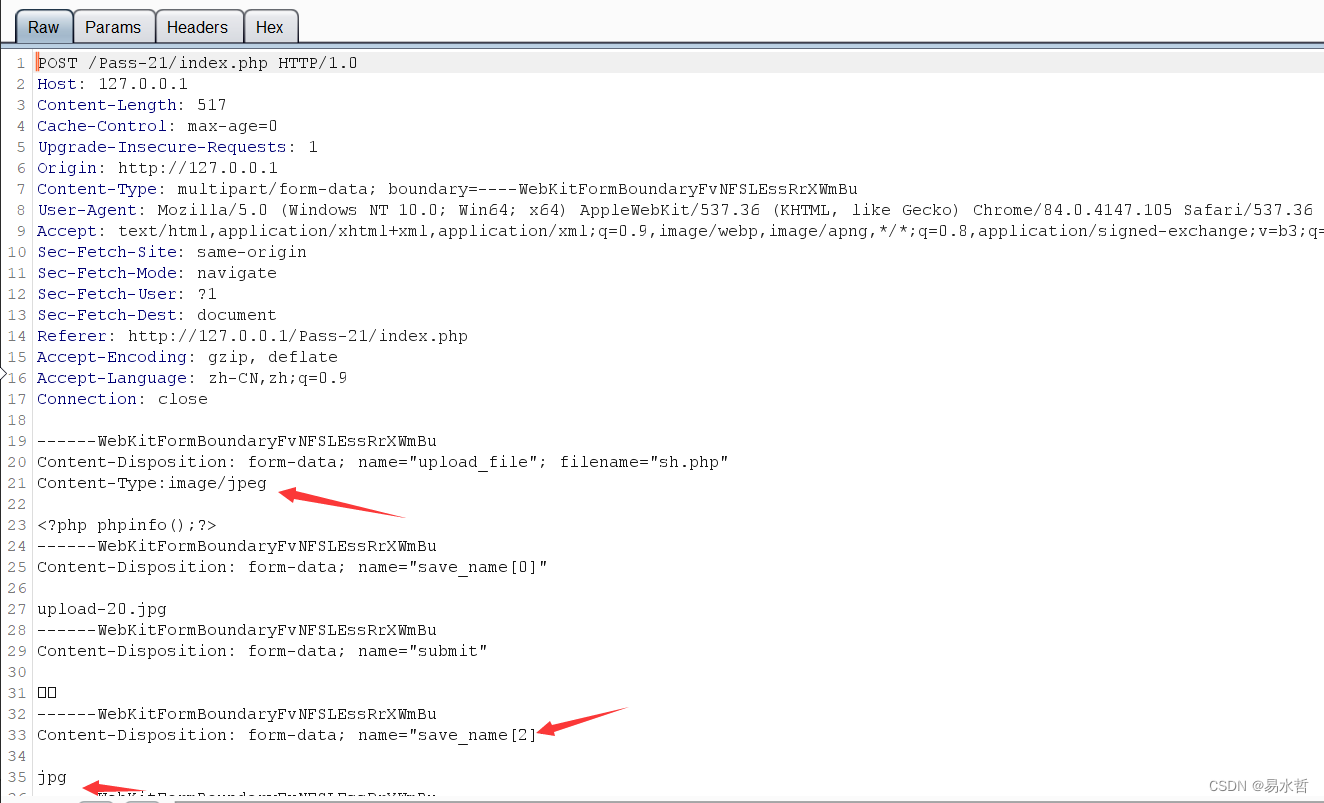Switch to the Raw tab
The width and height of the screenshot is (1324, 803).
click(43, 27)
